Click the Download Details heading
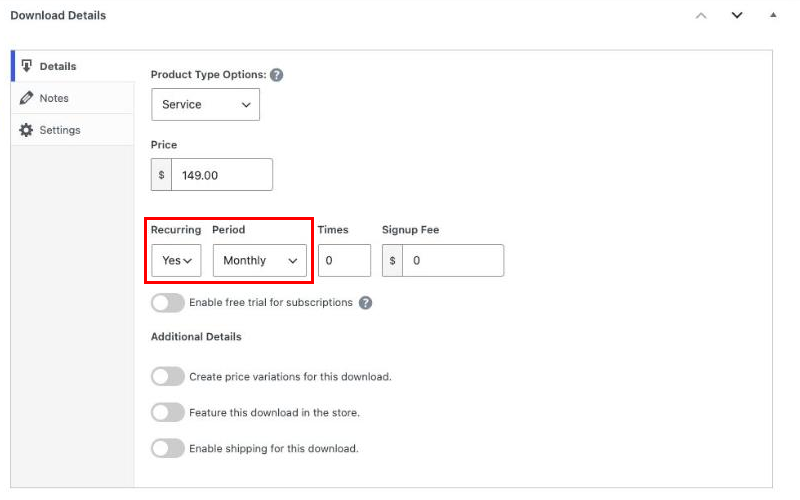The width and height of the screenshot is (800, 500). (58, 16)
